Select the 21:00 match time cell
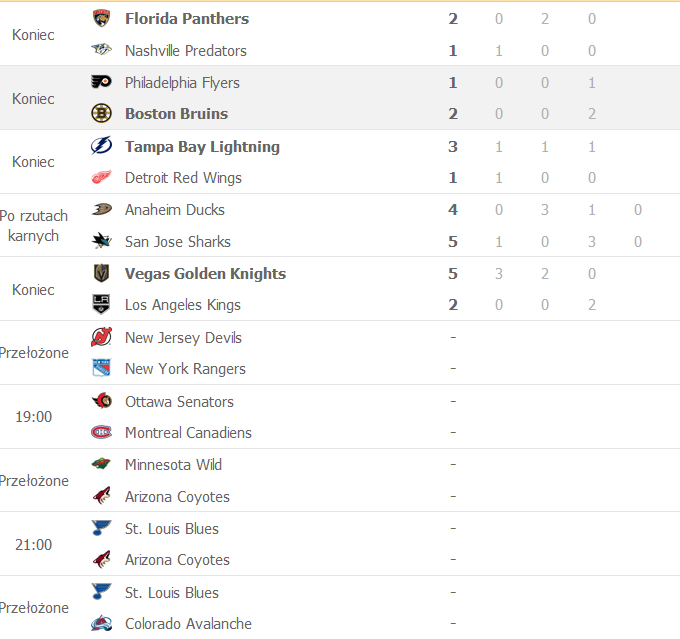The image size is (680, 639). (x=34, y=544)
